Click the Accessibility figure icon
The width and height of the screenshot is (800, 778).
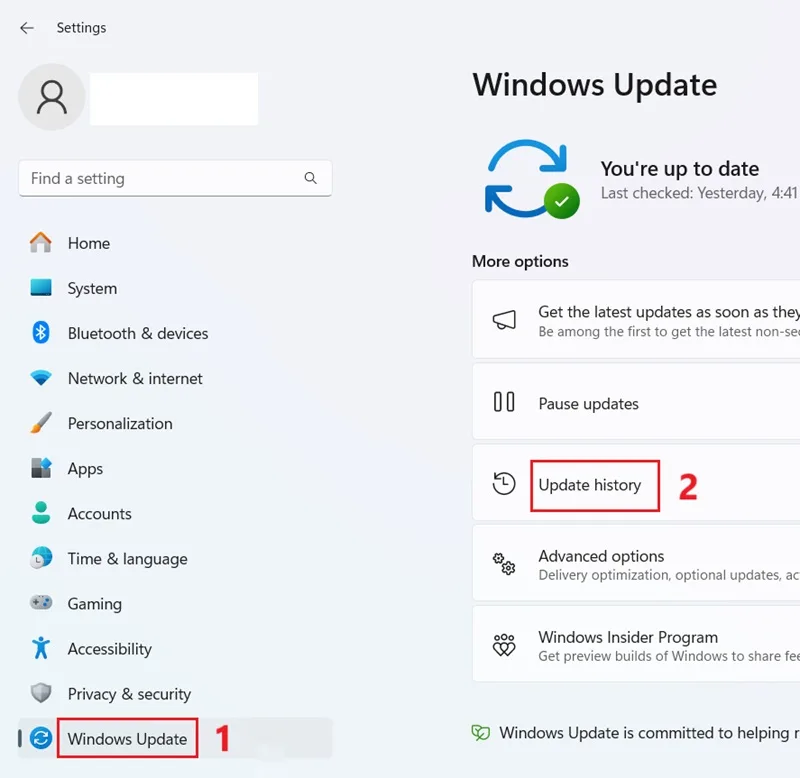41,648
